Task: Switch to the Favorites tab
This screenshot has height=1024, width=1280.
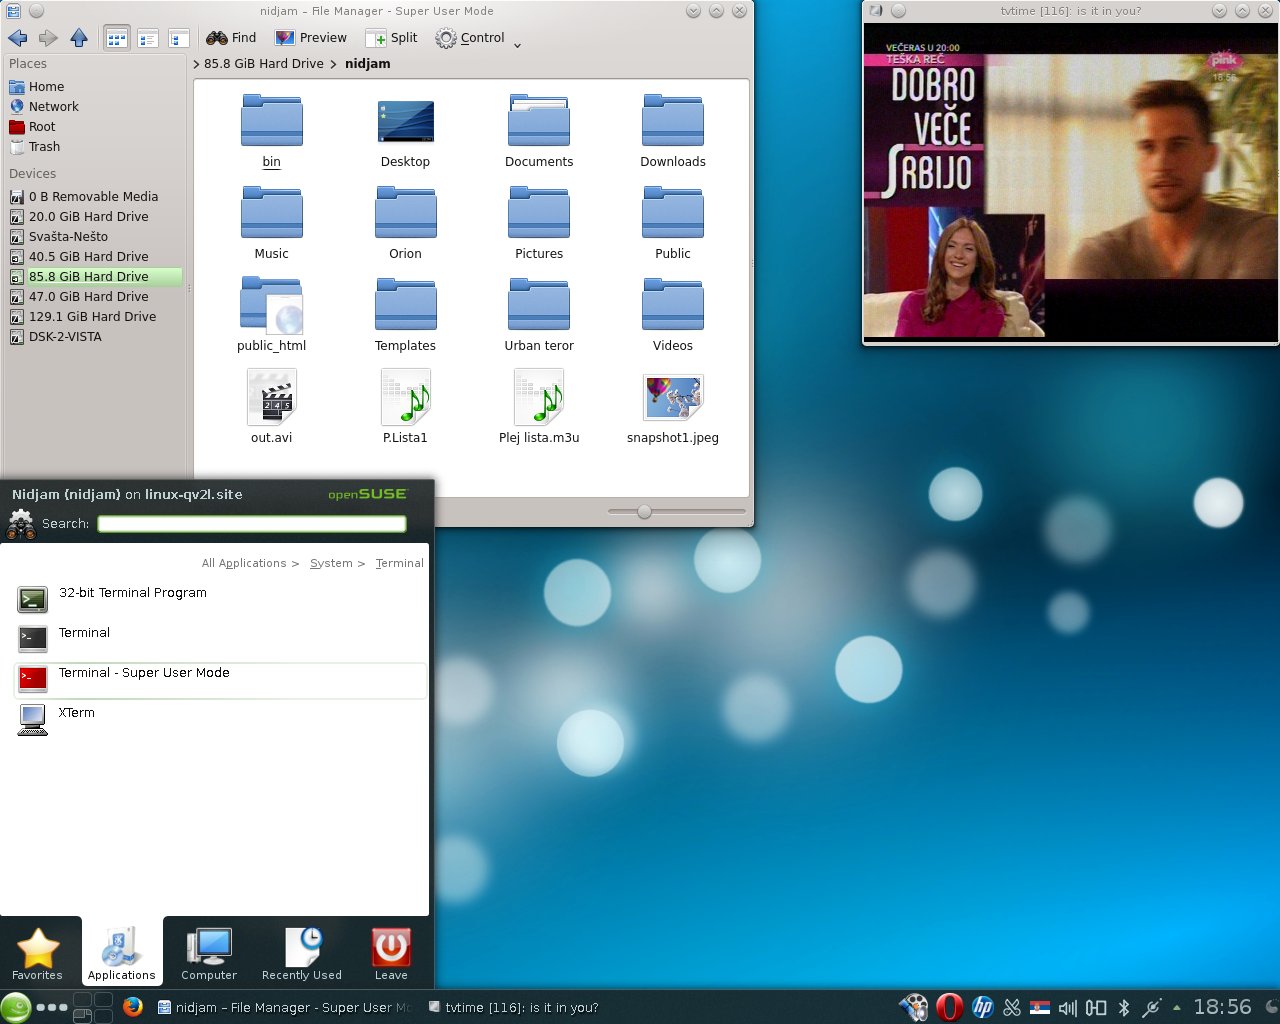Action: tap(37, 954)
